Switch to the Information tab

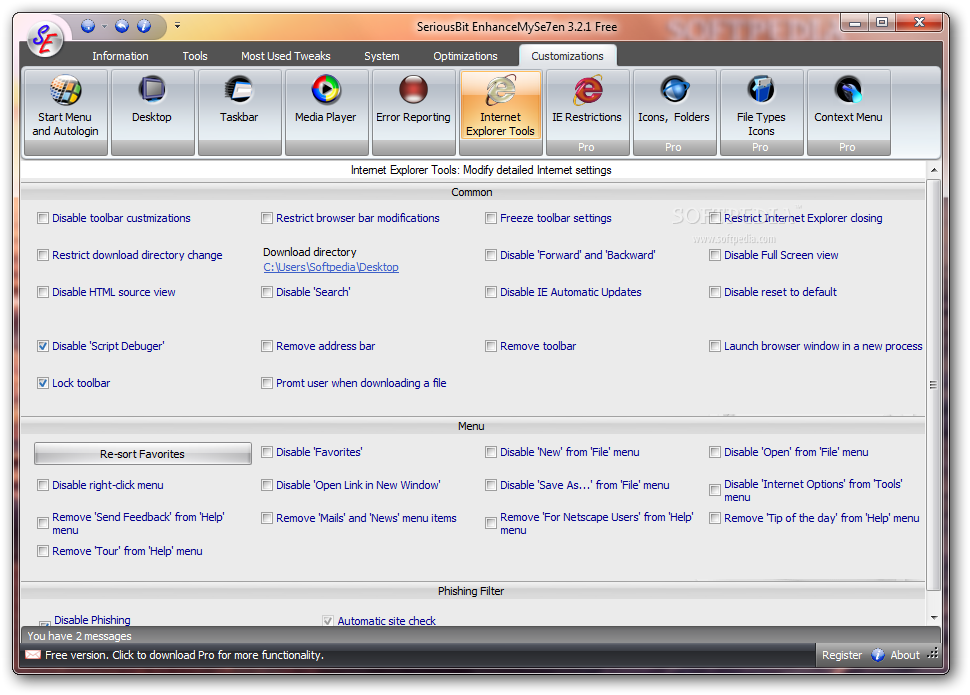(x=120, y=56)
